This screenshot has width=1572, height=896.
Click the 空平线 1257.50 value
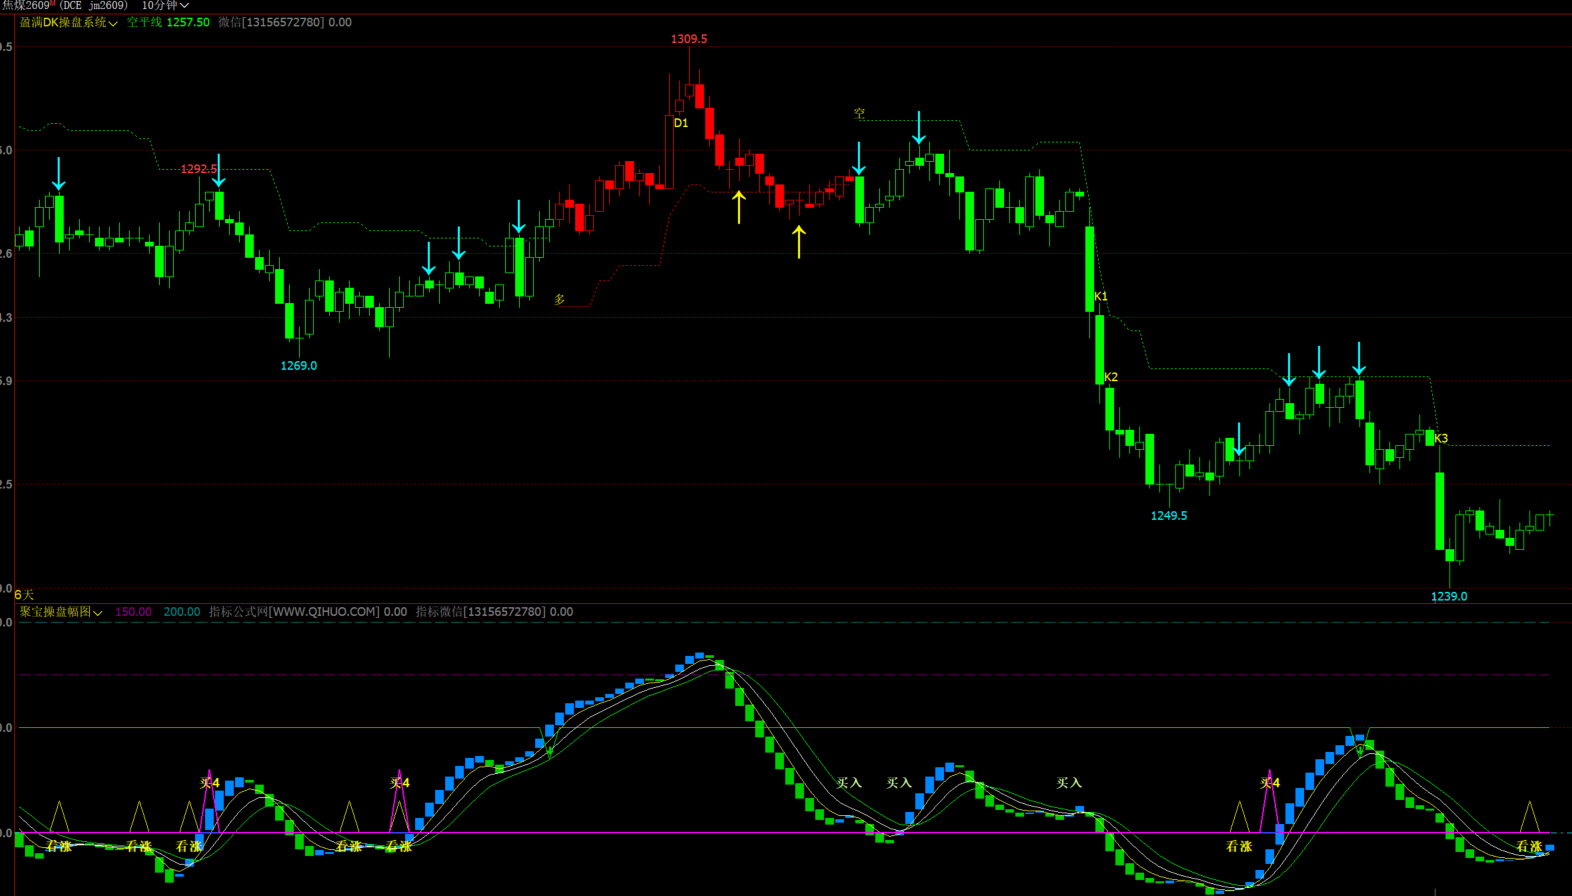click(168, 22)
